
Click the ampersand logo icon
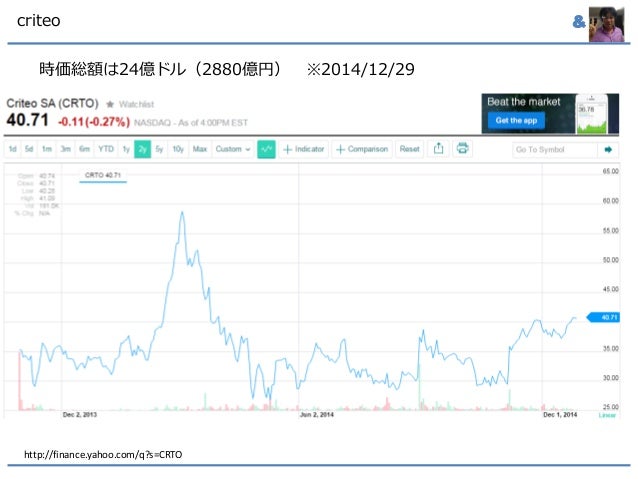[579, 22]
